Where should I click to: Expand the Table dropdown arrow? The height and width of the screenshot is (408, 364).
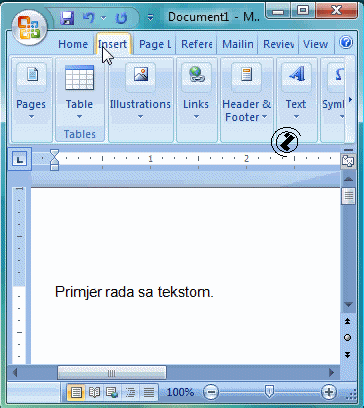pyautogui.click(x=79, y=117)
